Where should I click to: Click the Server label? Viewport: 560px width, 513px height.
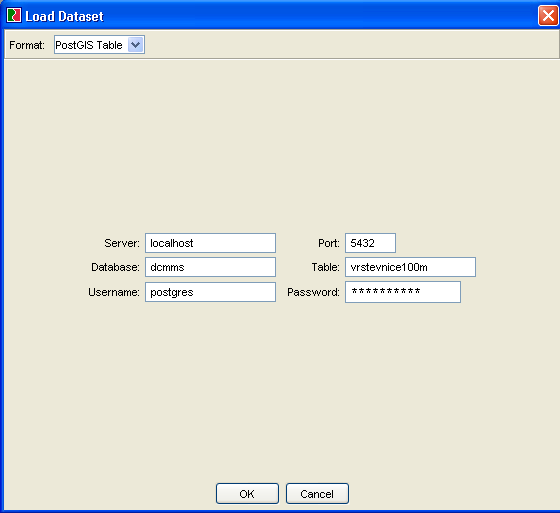pos(122,243)
